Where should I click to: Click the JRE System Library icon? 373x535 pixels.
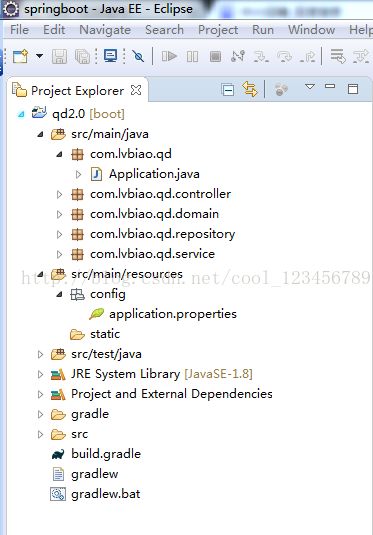click(58, 375)
